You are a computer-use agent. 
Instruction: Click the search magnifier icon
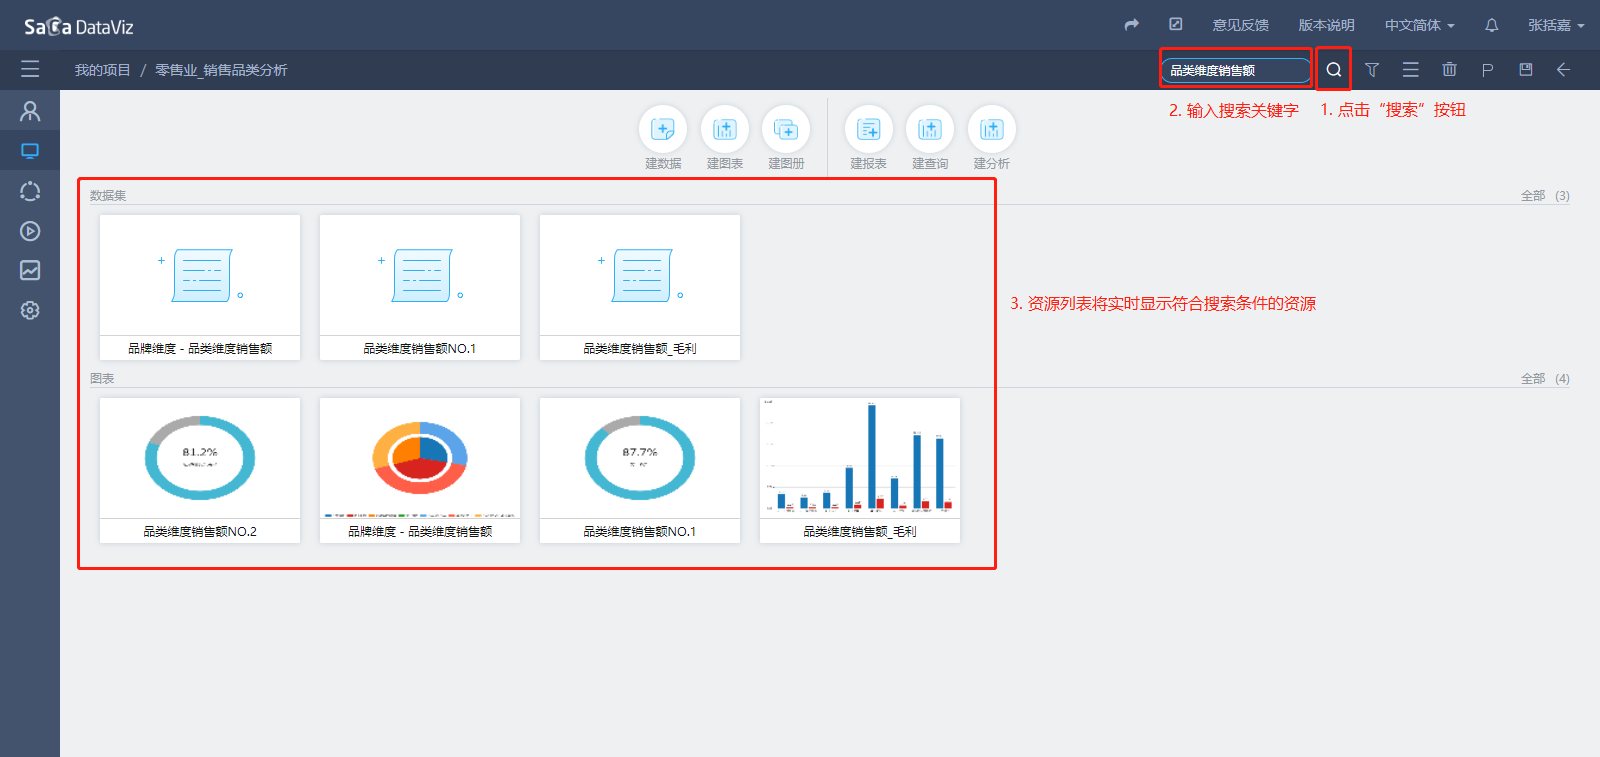tap(1334, 70)
